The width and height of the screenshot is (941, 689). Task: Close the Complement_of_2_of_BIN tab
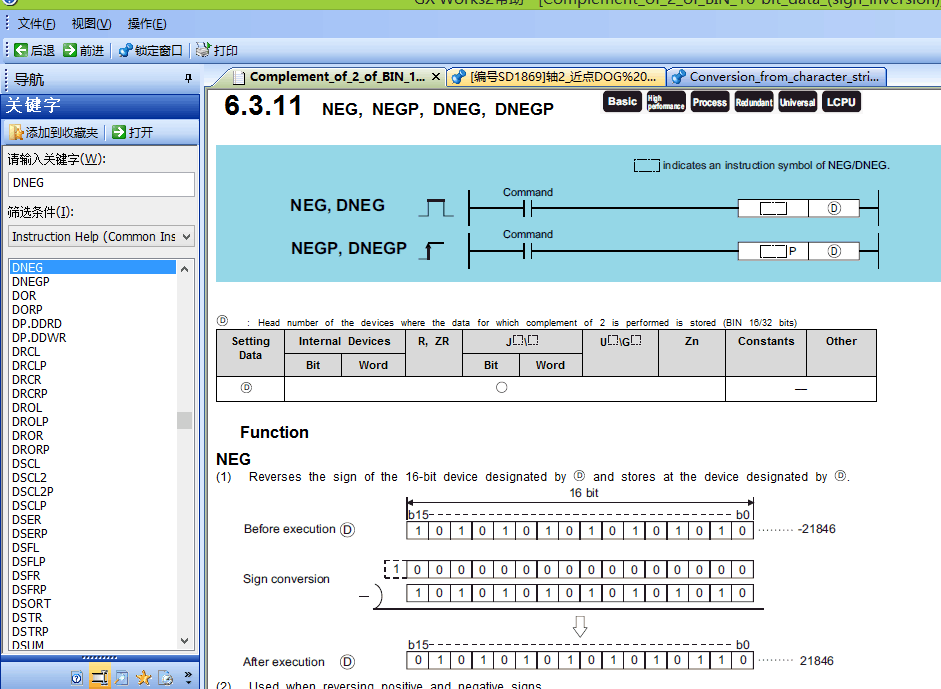click(435, 77)
